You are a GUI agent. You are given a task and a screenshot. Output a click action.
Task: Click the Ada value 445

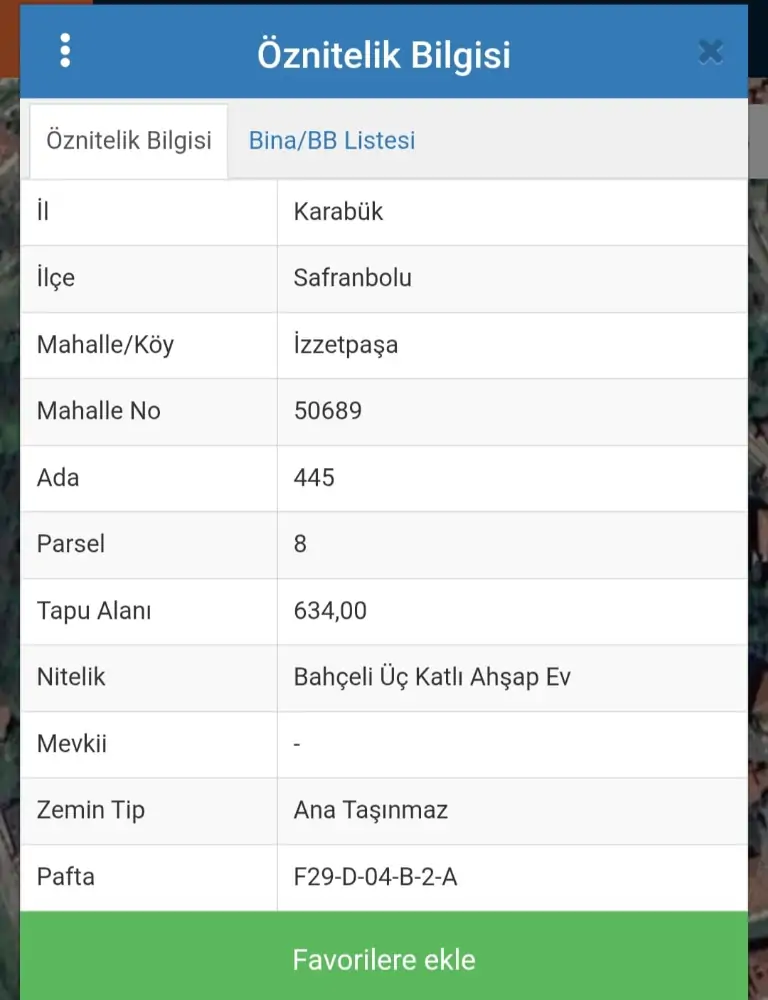pos(314,478)
